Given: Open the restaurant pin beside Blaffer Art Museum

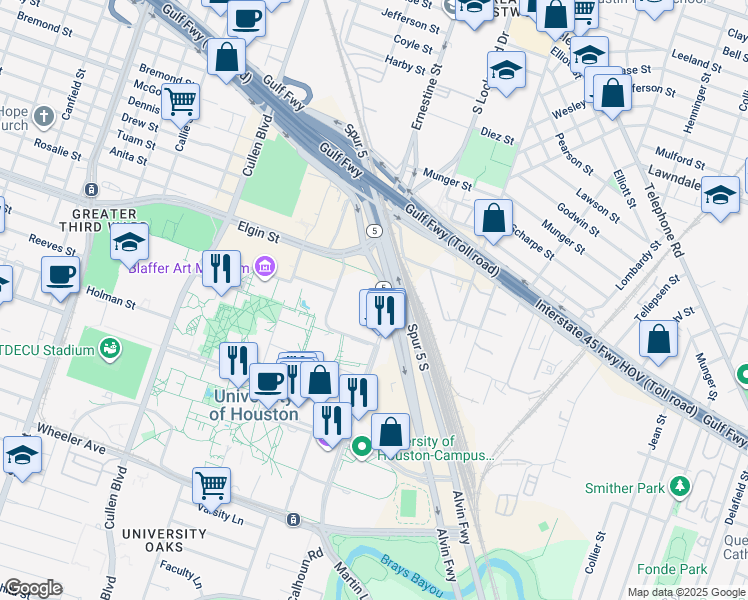Looking at the screenshot, I should click(221, 267).
